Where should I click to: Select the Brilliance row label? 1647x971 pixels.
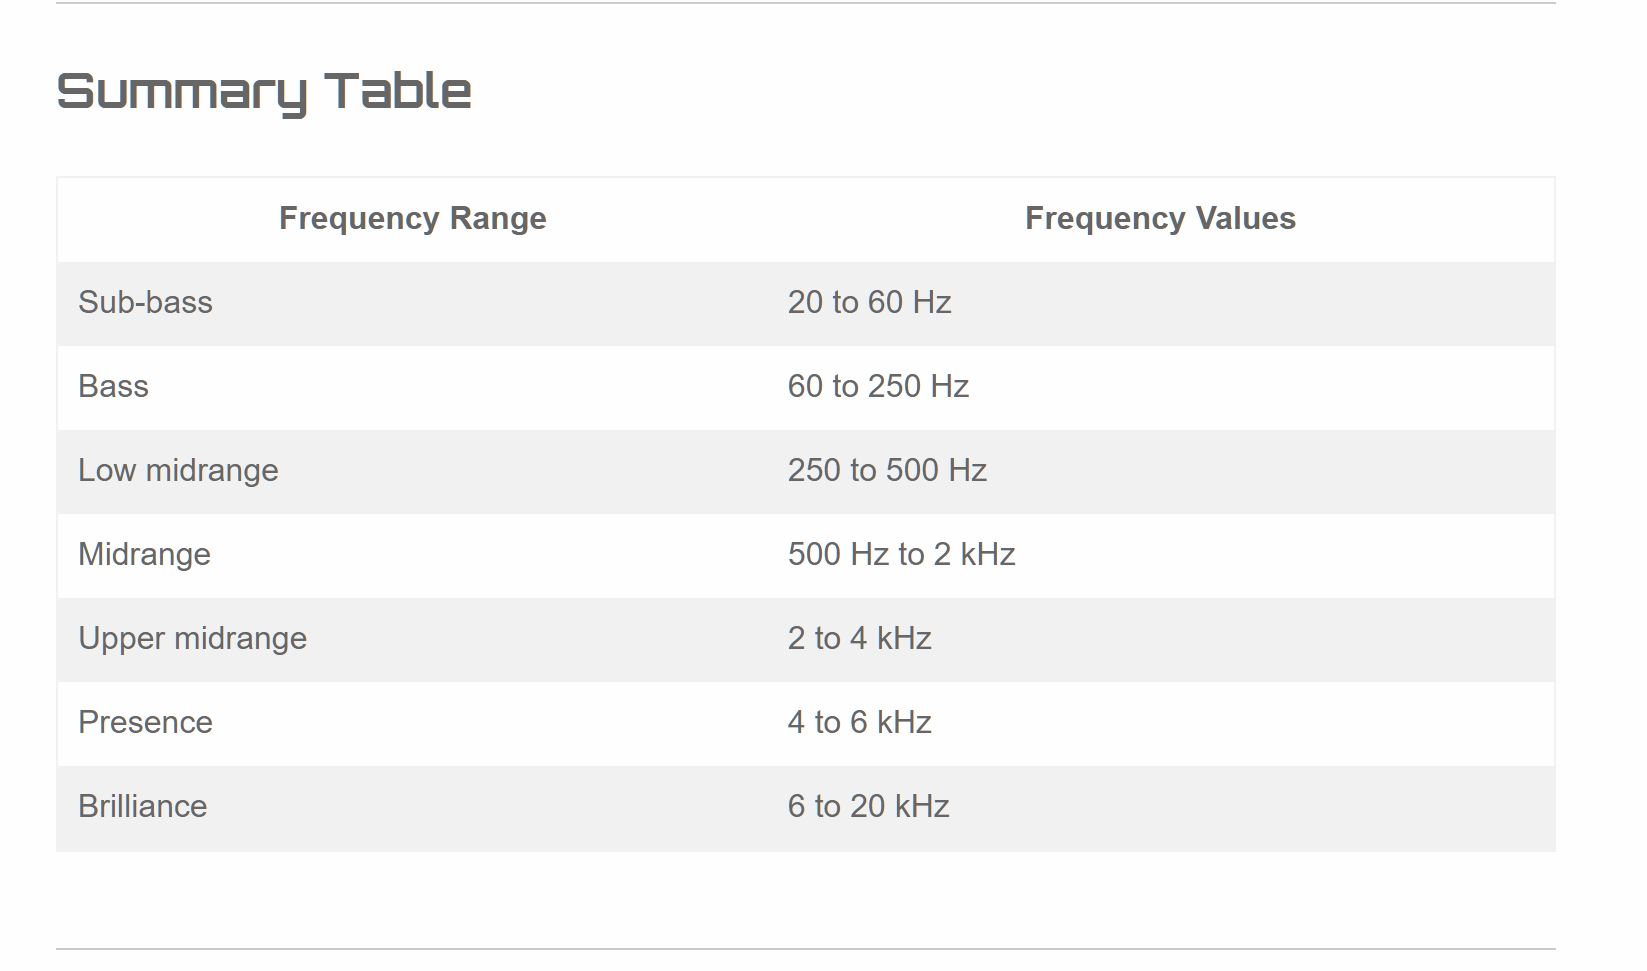coord(142,806)
